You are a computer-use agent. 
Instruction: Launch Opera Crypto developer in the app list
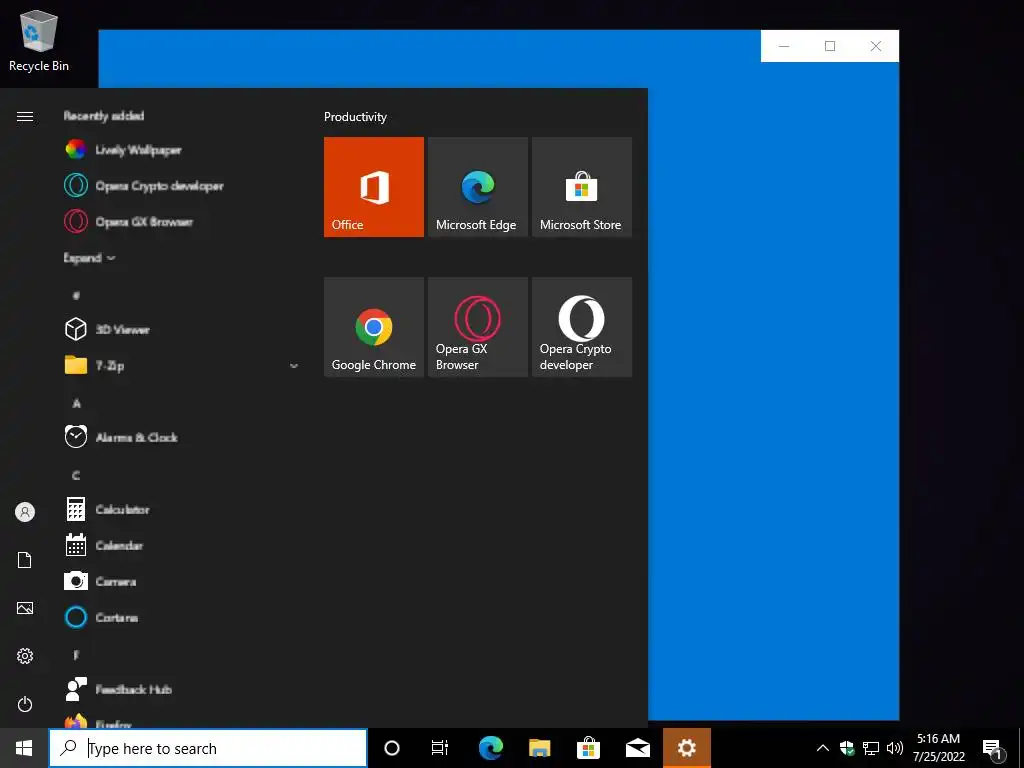183,185
